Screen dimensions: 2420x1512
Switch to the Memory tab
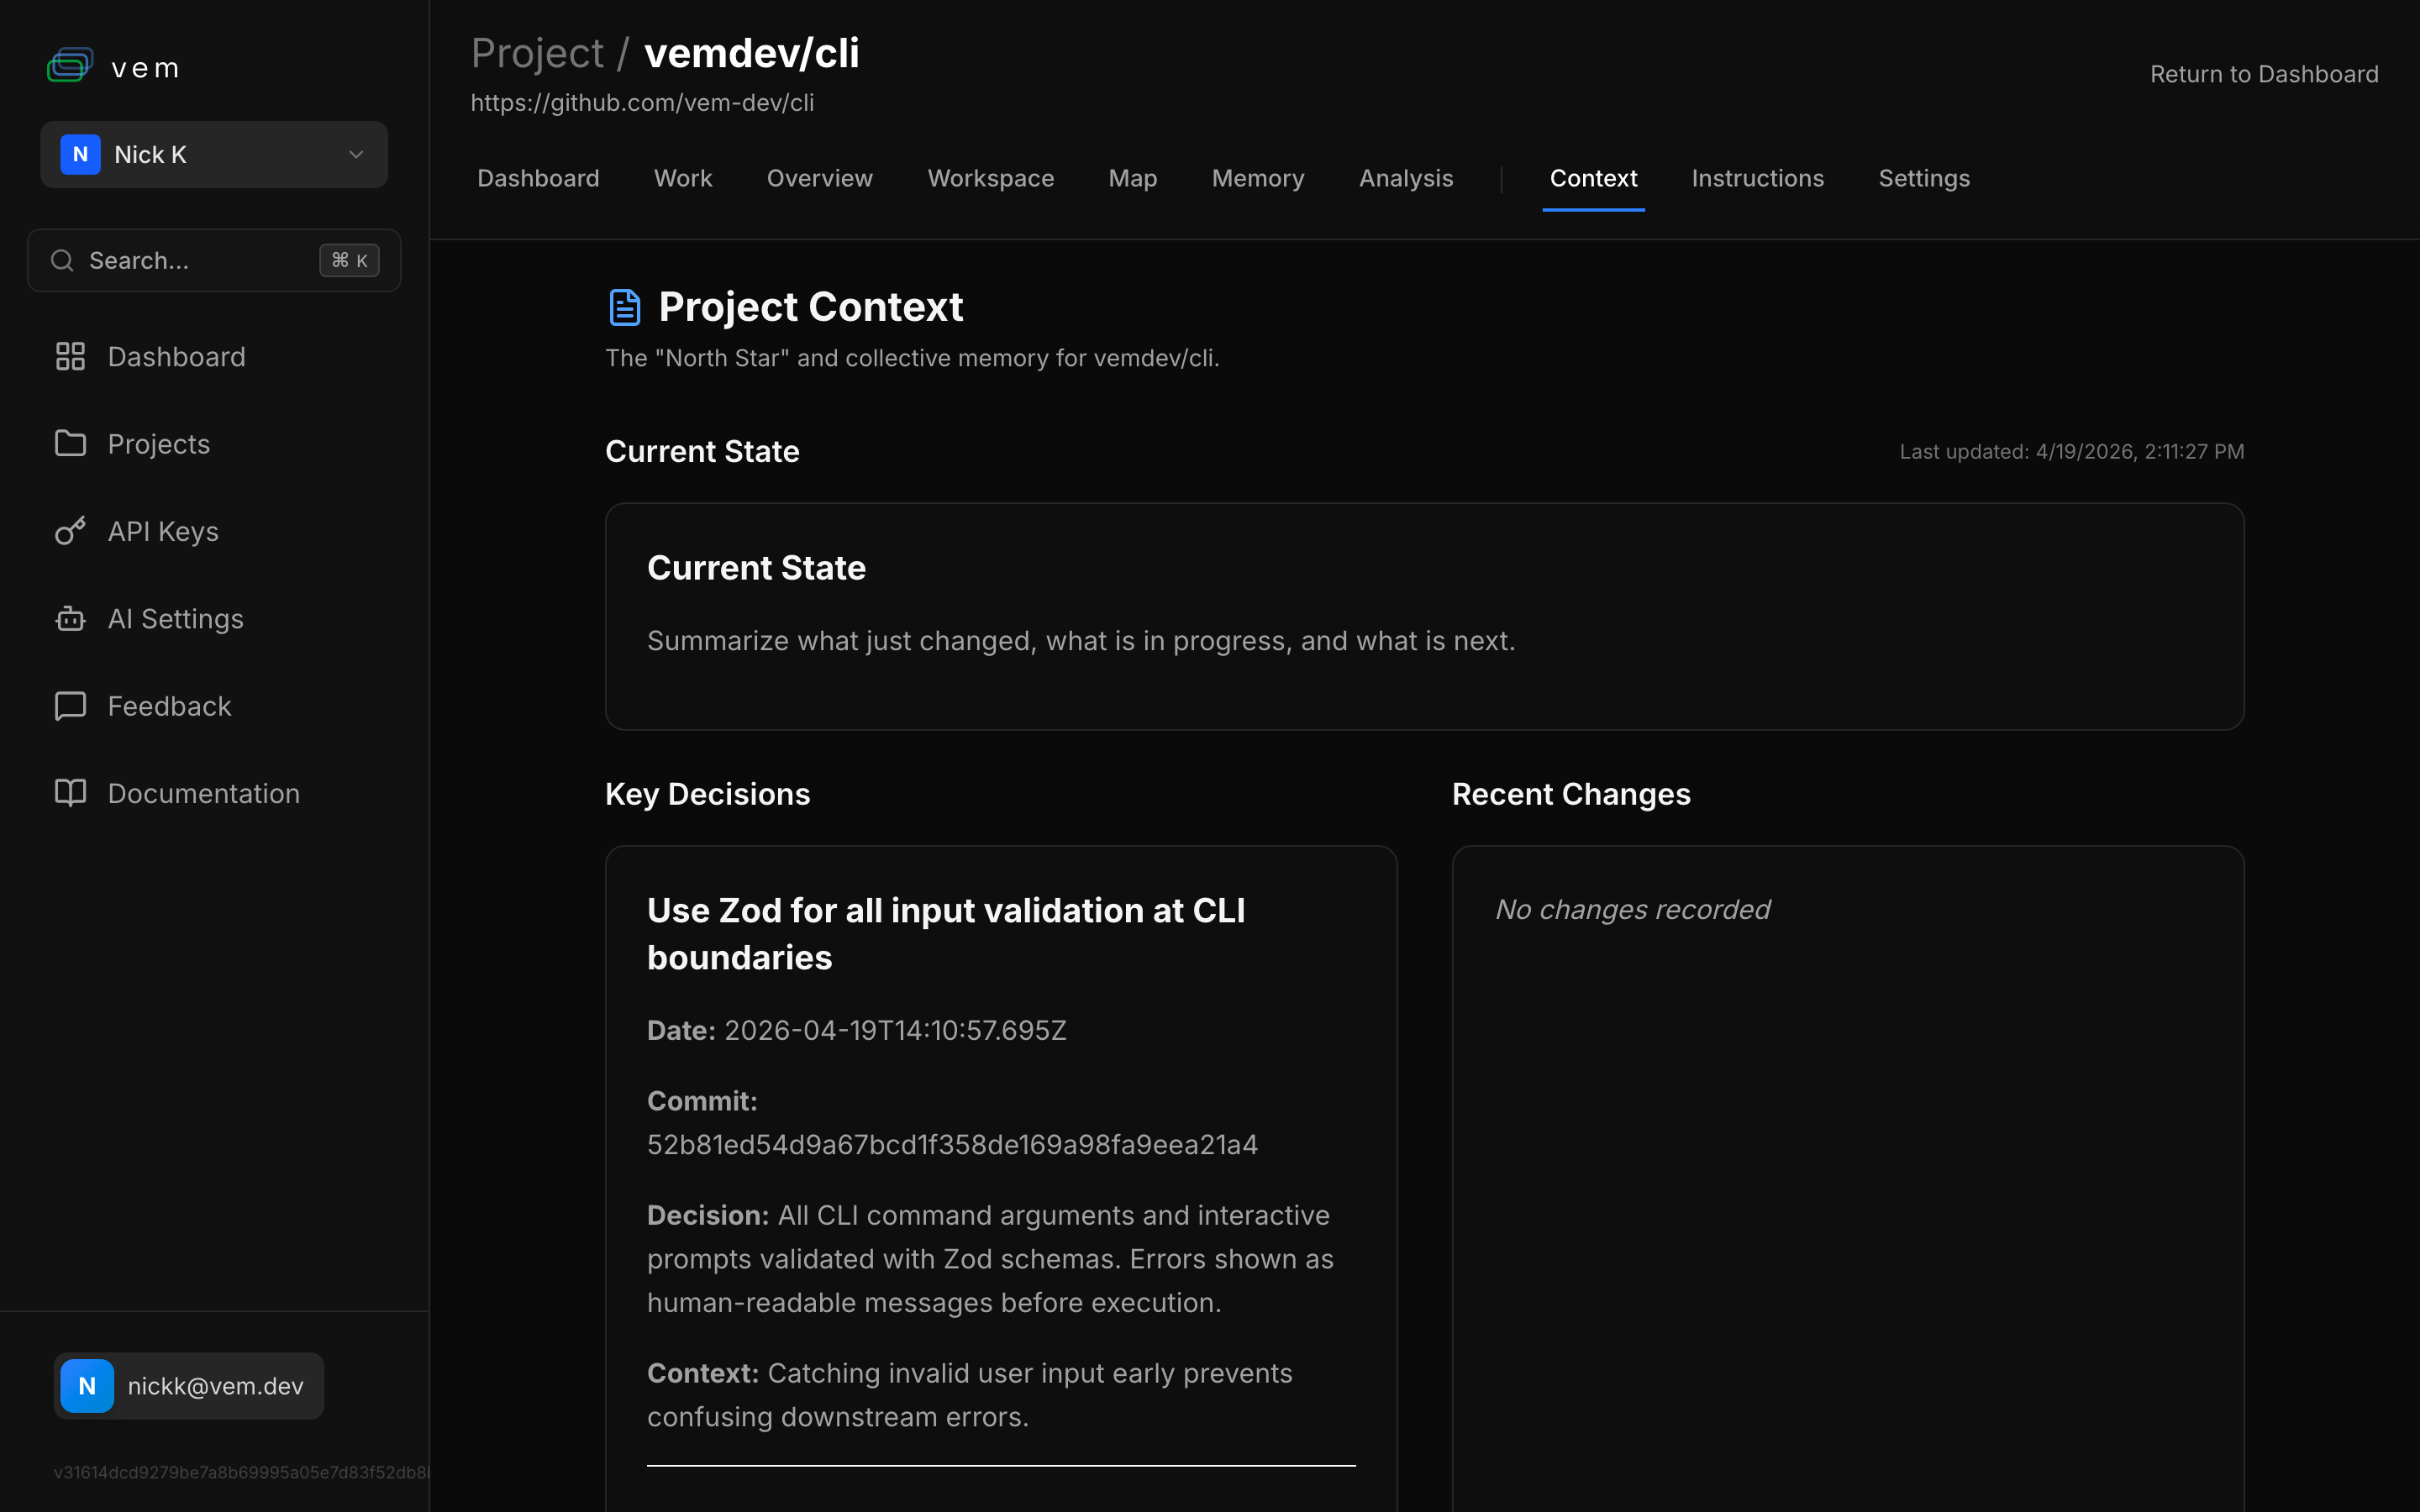[1258, 179]
